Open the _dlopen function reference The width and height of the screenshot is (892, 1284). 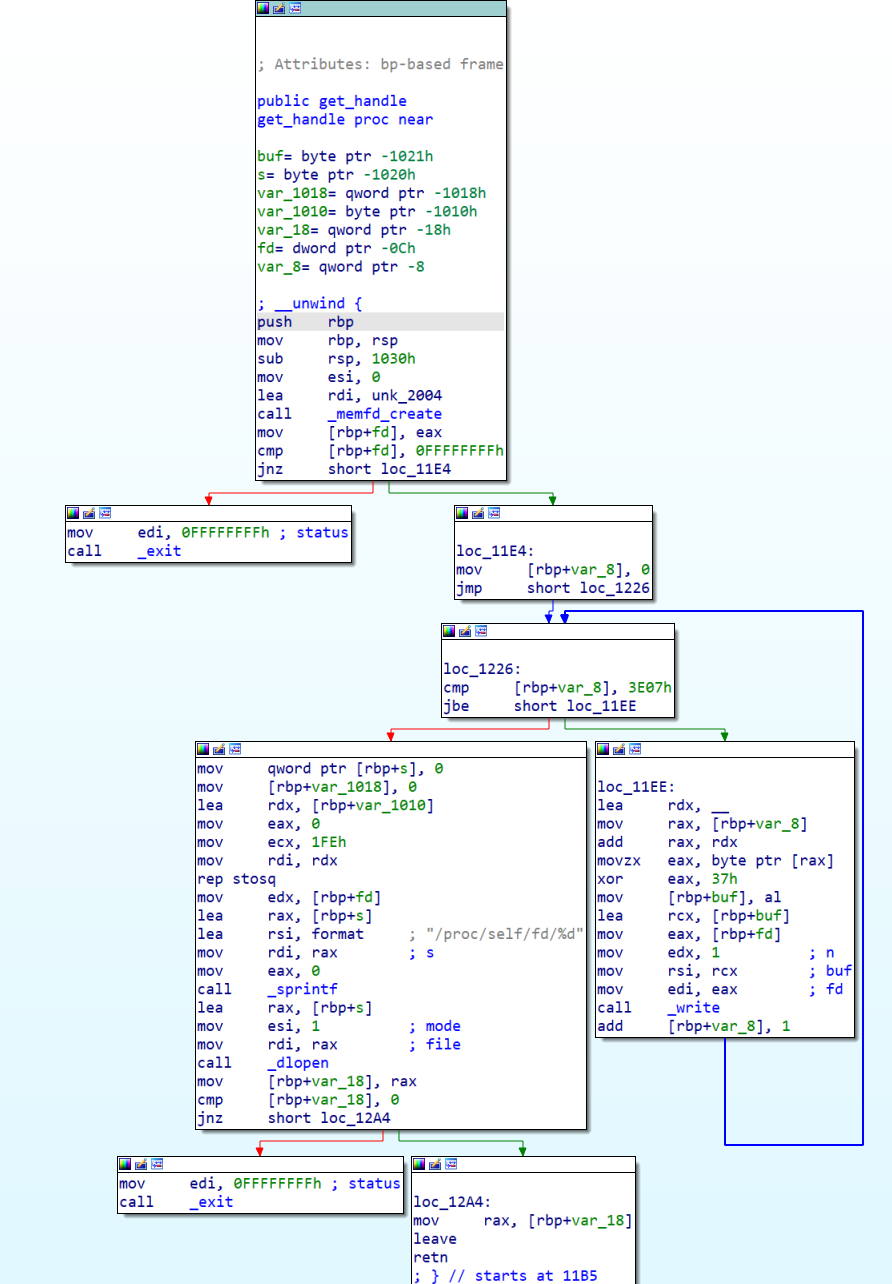point(296,1062)
